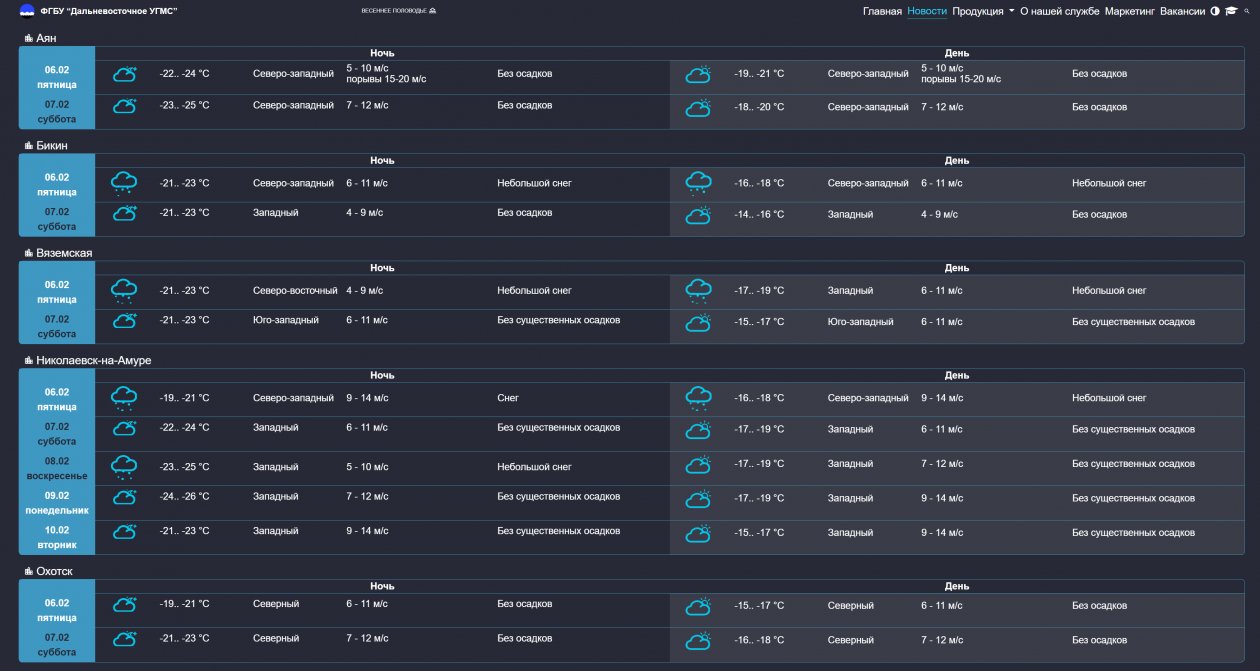Open the О нашей службе page
Image resolution: width=1260 pixels, height=671 pixels.
pos(1059,11)
